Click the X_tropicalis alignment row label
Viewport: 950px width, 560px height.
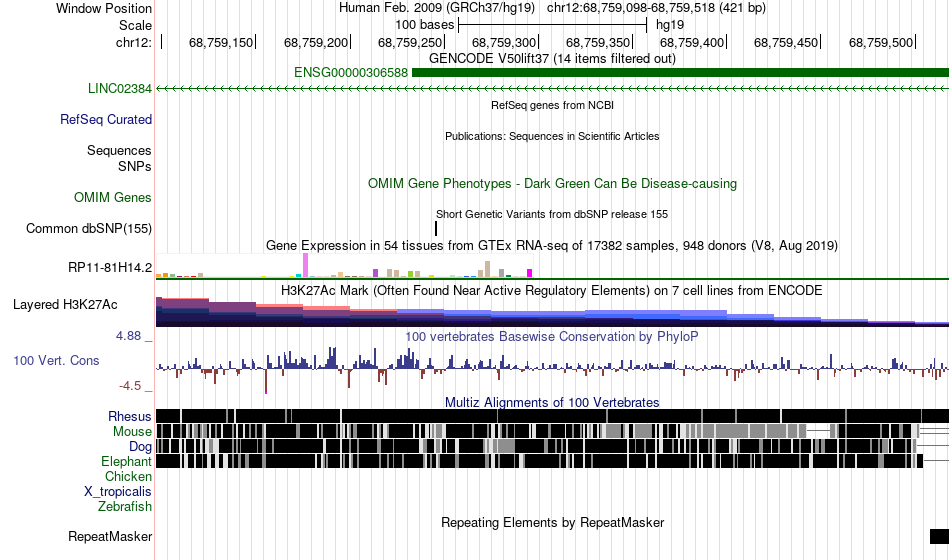118,492
